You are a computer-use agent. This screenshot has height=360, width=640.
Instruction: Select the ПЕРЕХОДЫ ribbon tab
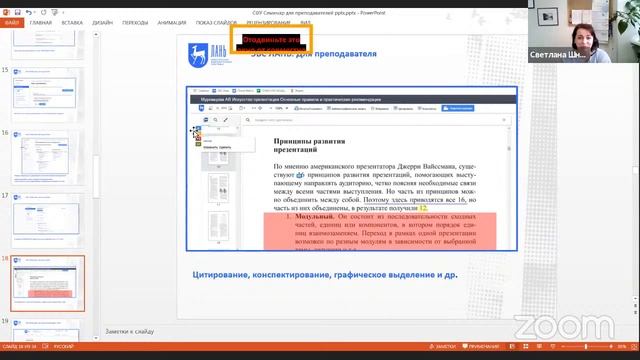tap(135, 23)
